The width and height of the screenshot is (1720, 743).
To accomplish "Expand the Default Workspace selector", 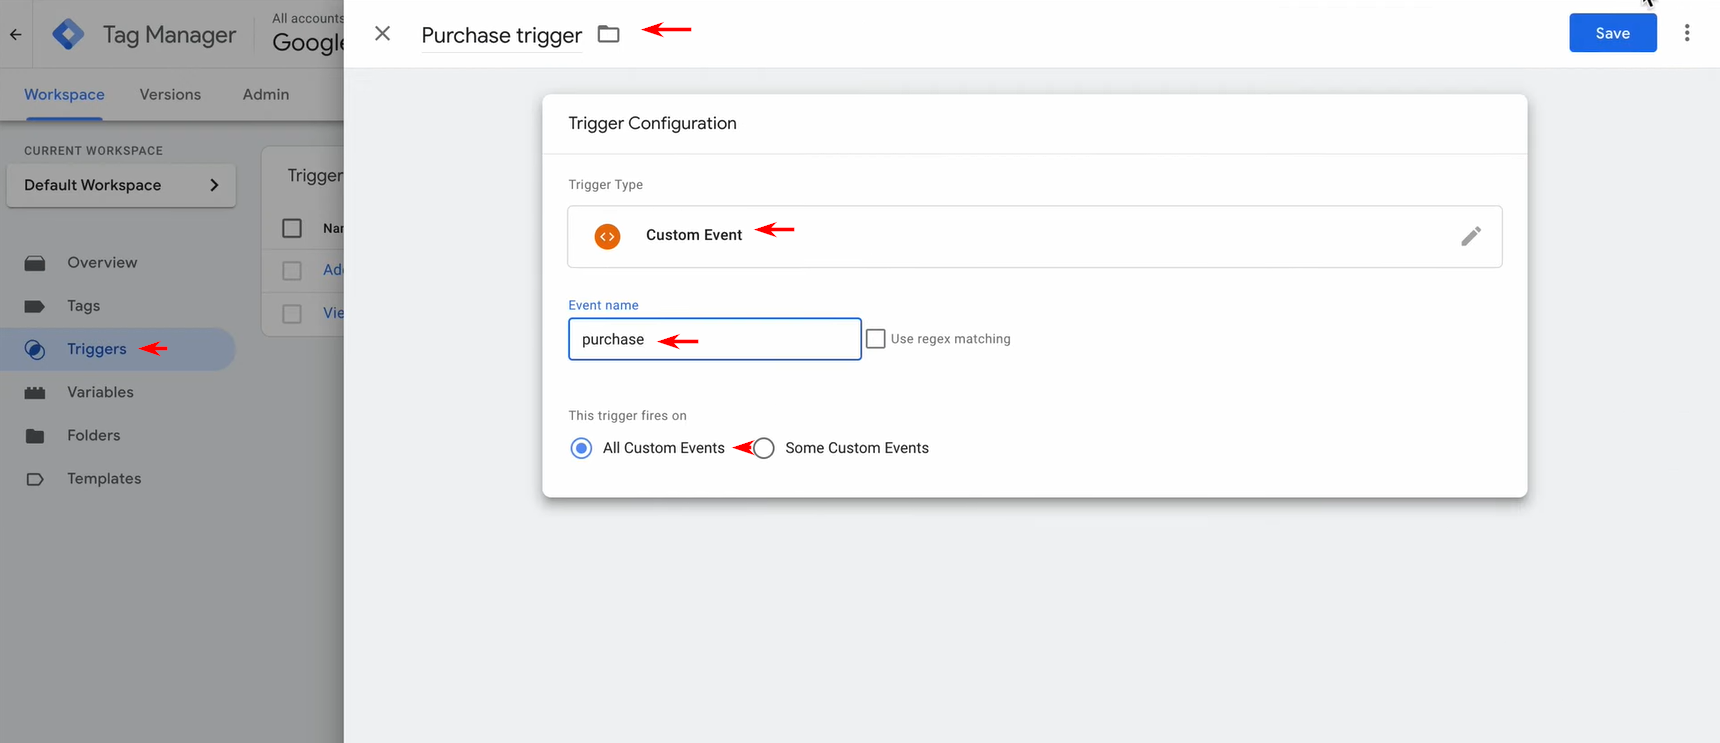I will click(121, 185).
